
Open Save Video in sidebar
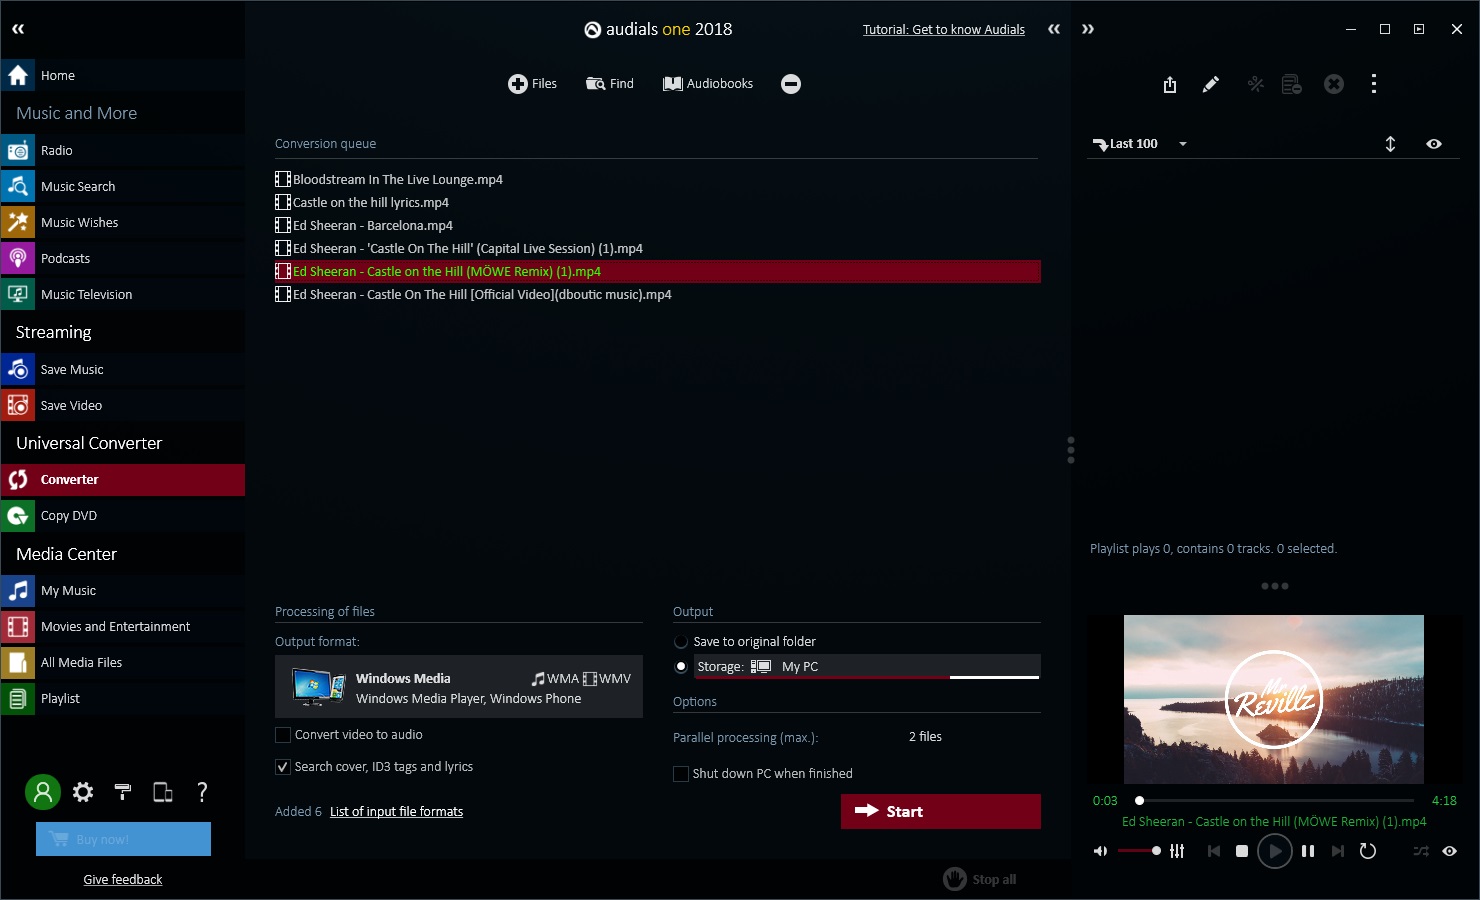tap(122, 406)
